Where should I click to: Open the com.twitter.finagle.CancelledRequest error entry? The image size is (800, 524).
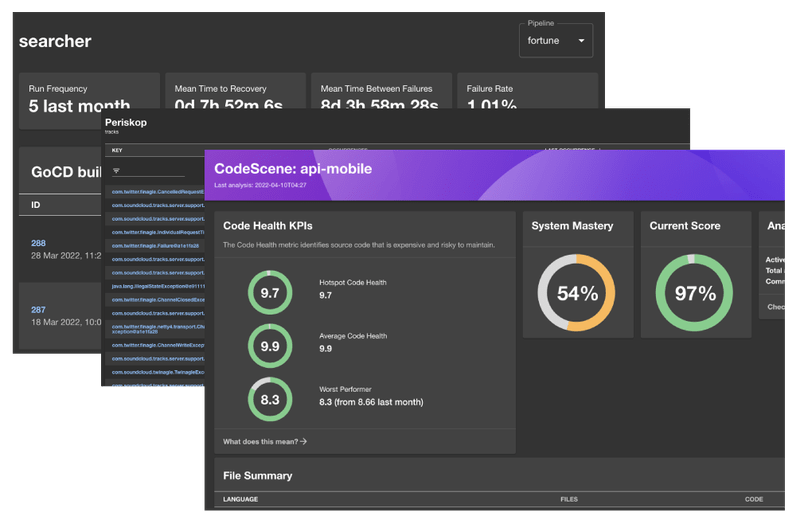(x=158, y=192)
